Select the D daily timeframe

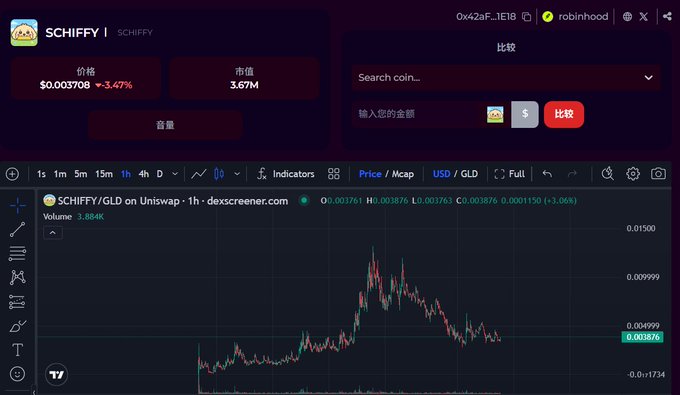pos(160,174)
